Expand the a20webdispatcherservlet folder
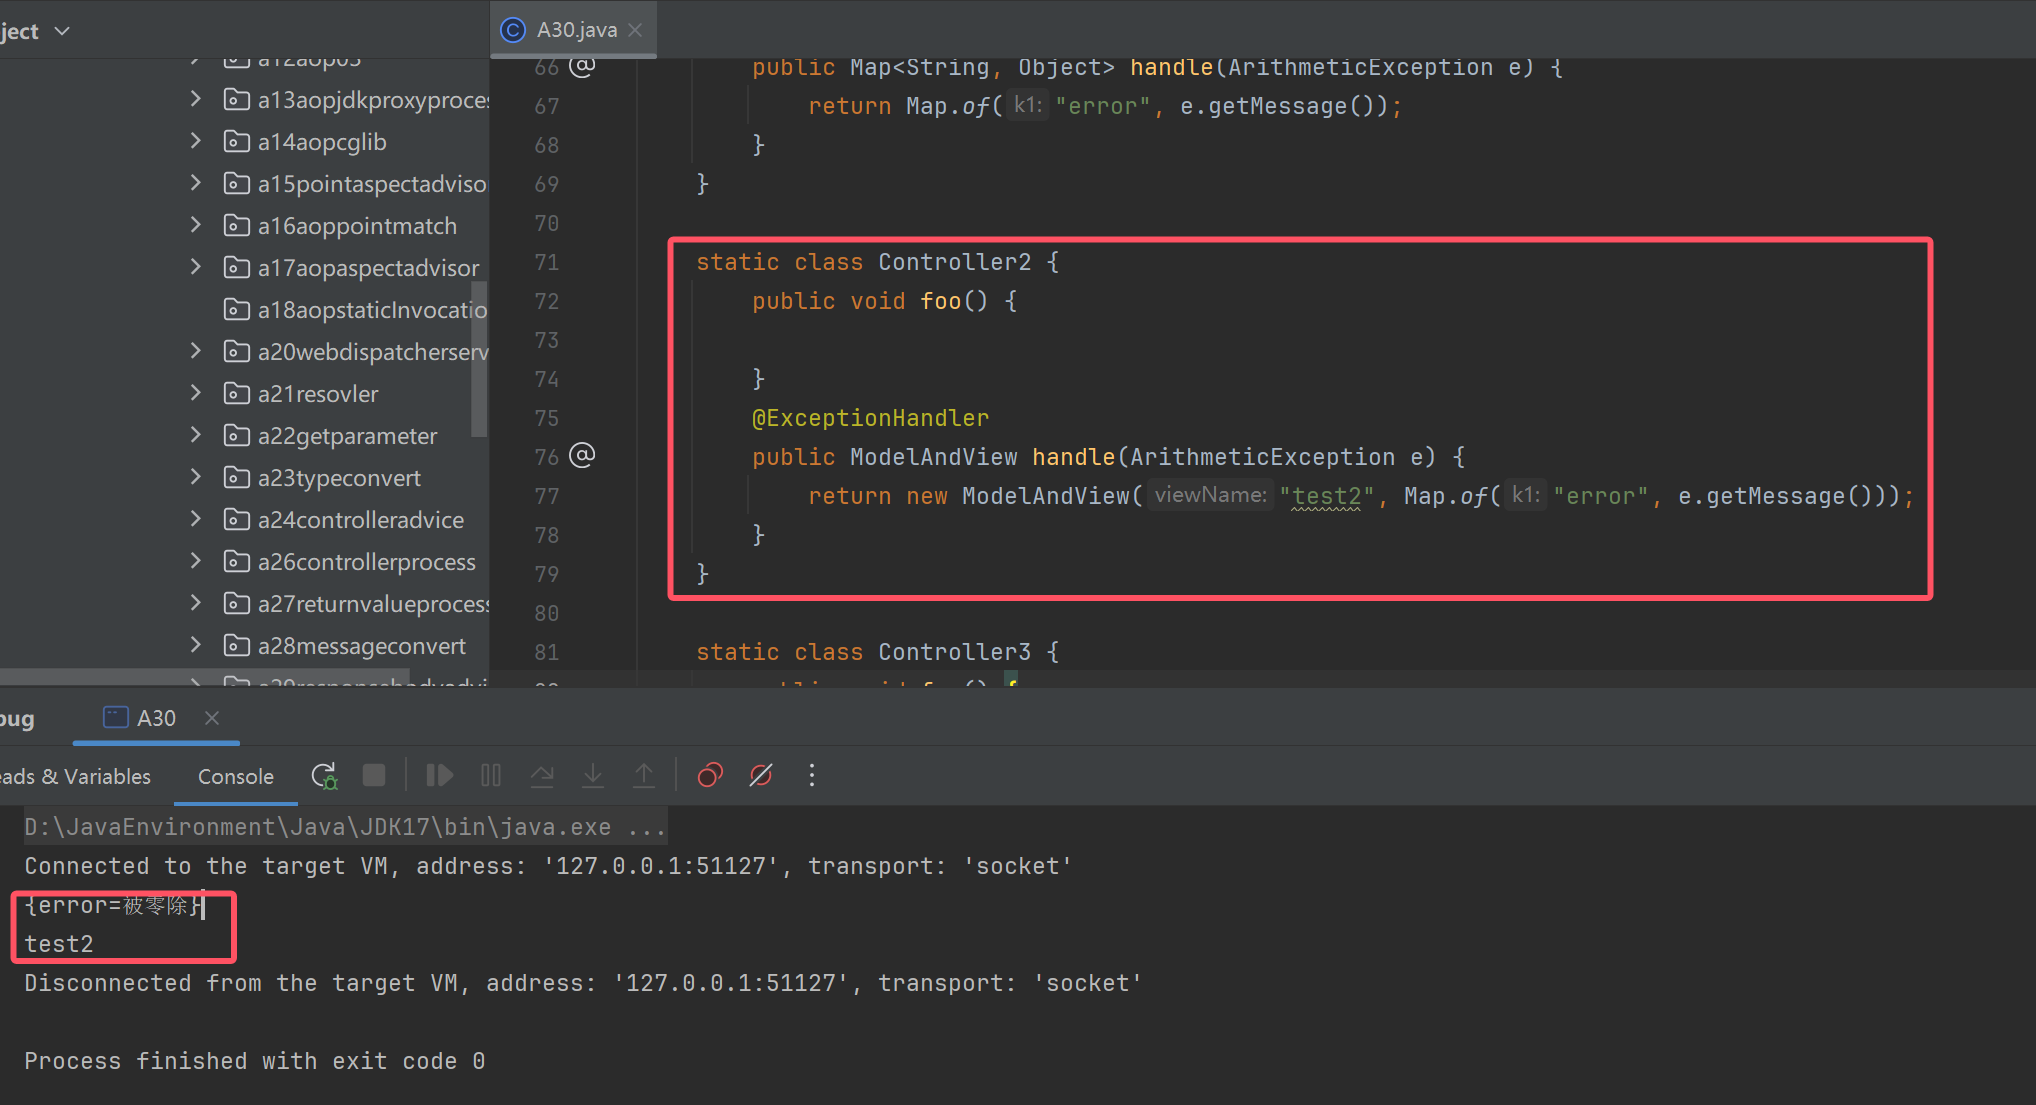 tap(196, 351)
